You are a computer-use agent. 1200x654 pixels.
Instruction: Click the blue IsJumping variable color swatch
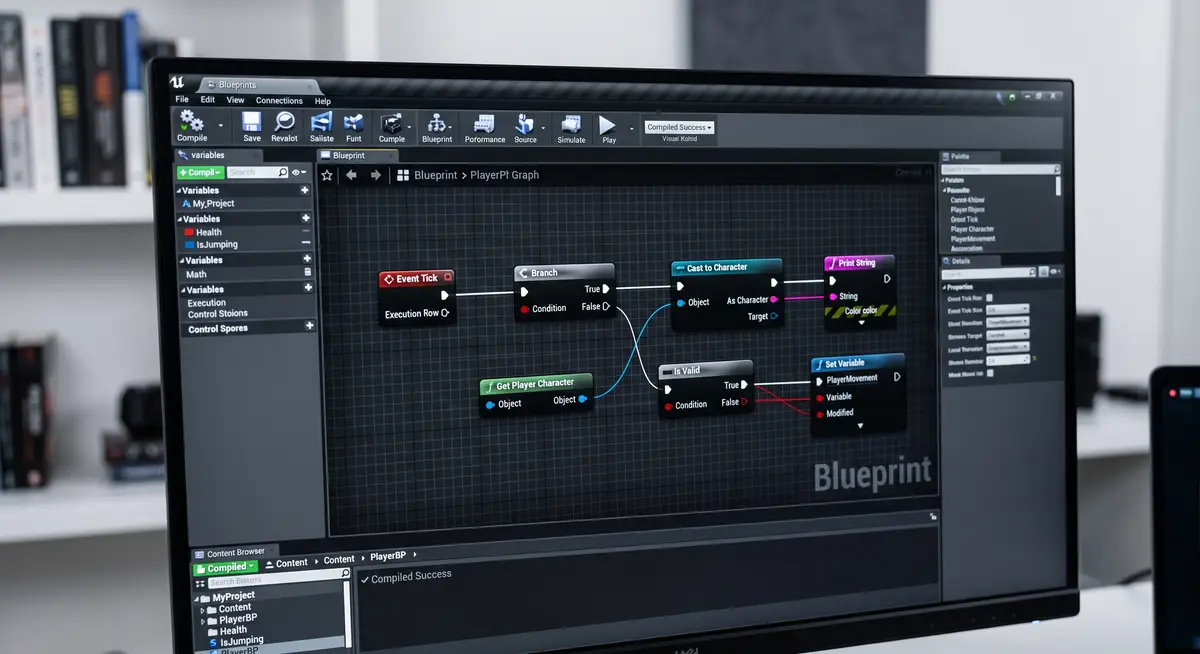(x=188, y=244)
